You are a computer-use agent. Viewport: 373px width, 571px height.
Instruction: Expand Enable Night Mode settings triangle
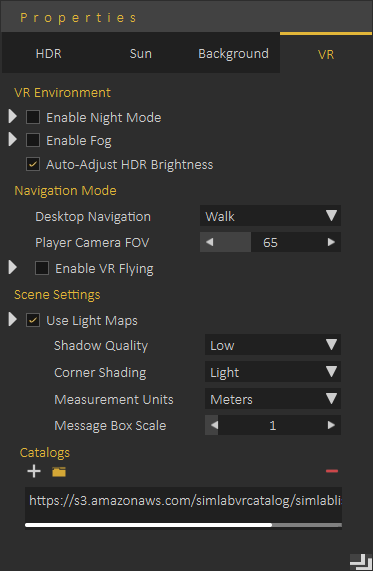pos(13,117)
